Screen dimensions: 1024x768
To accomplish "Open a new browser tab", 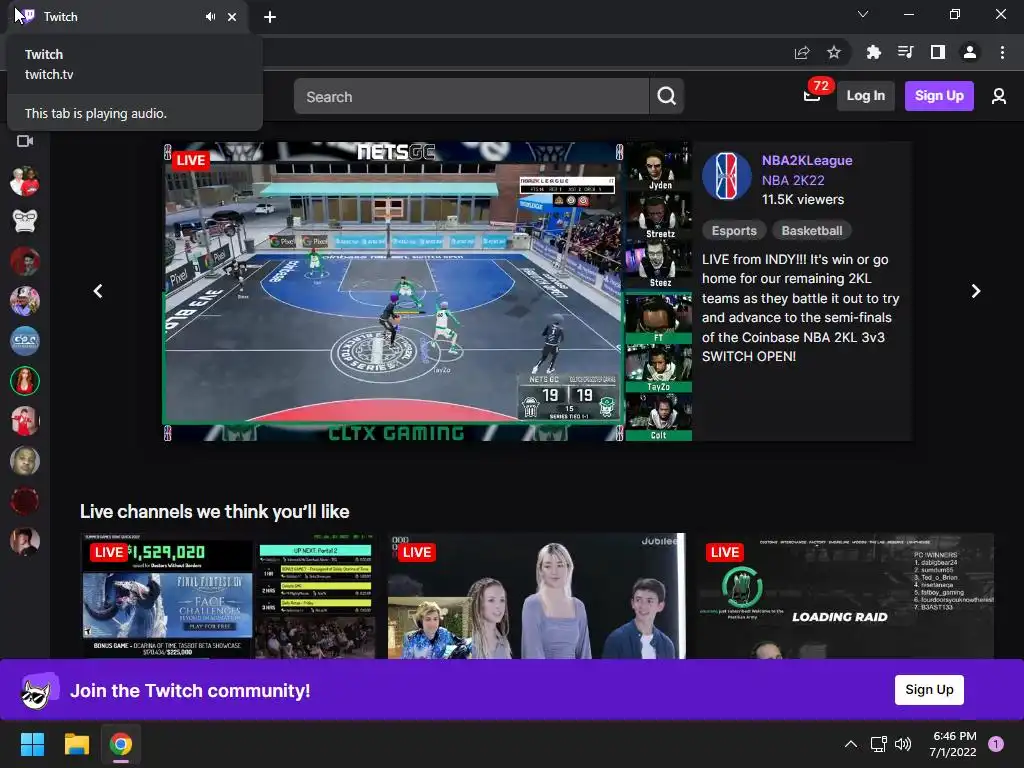I will (x=270, y=17).
